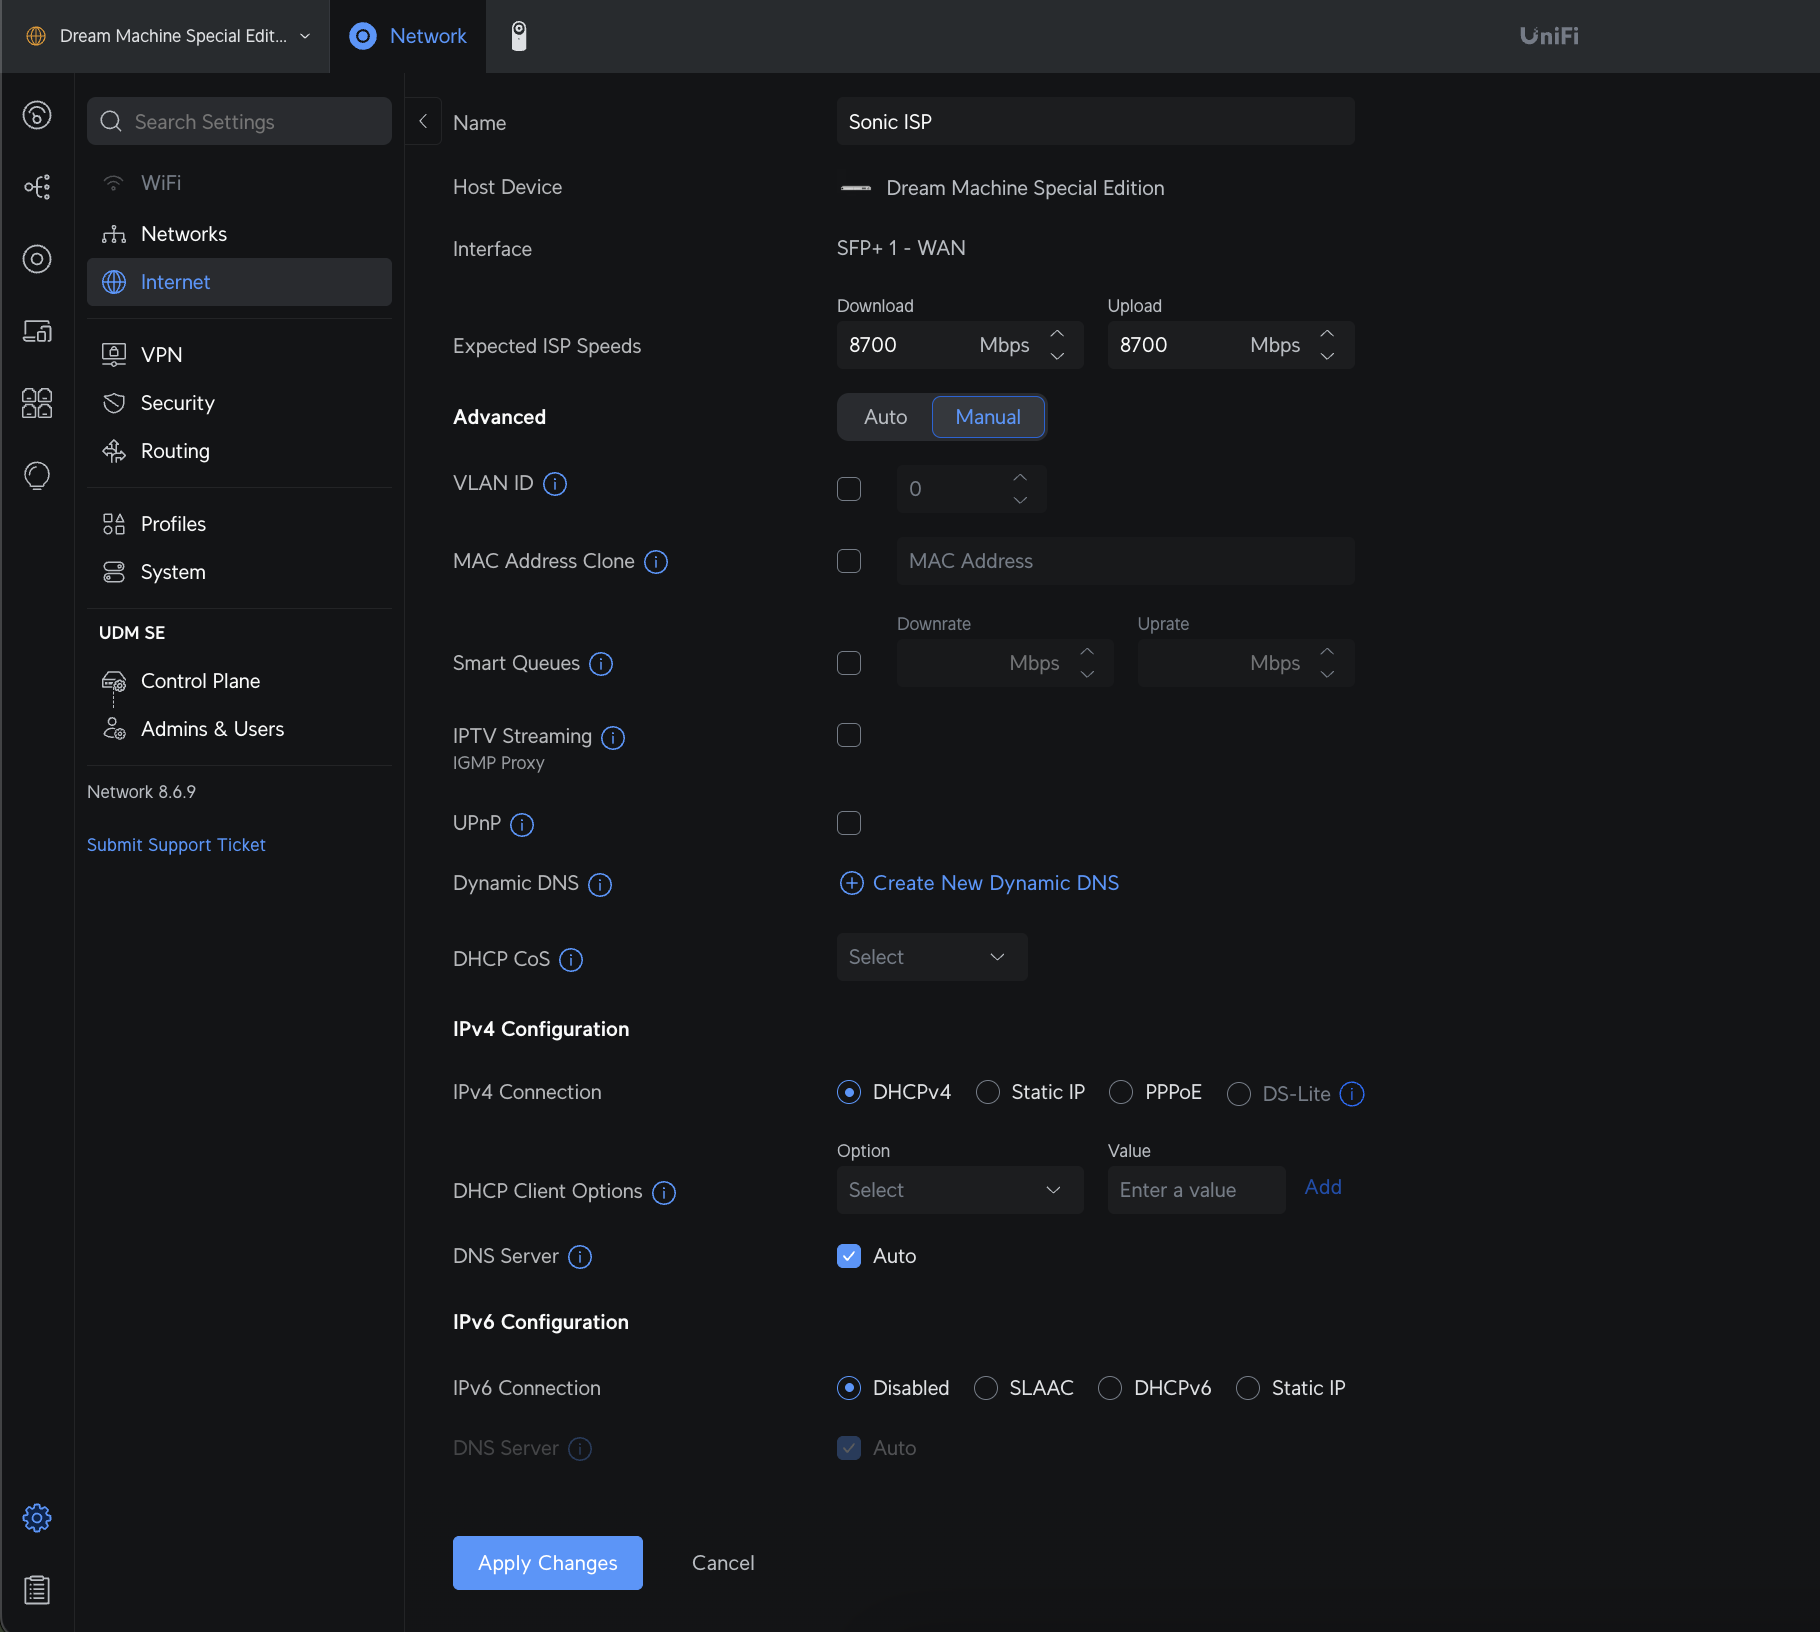Click the Smart Queues info icon
This screenshot has width=1820, height=1632.
pyautogui.click(x=601, y=664)
